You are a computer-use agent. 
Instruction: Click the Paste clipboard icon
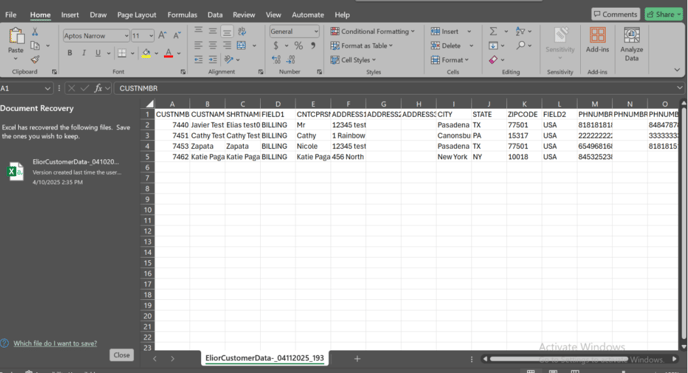point(16,36)
